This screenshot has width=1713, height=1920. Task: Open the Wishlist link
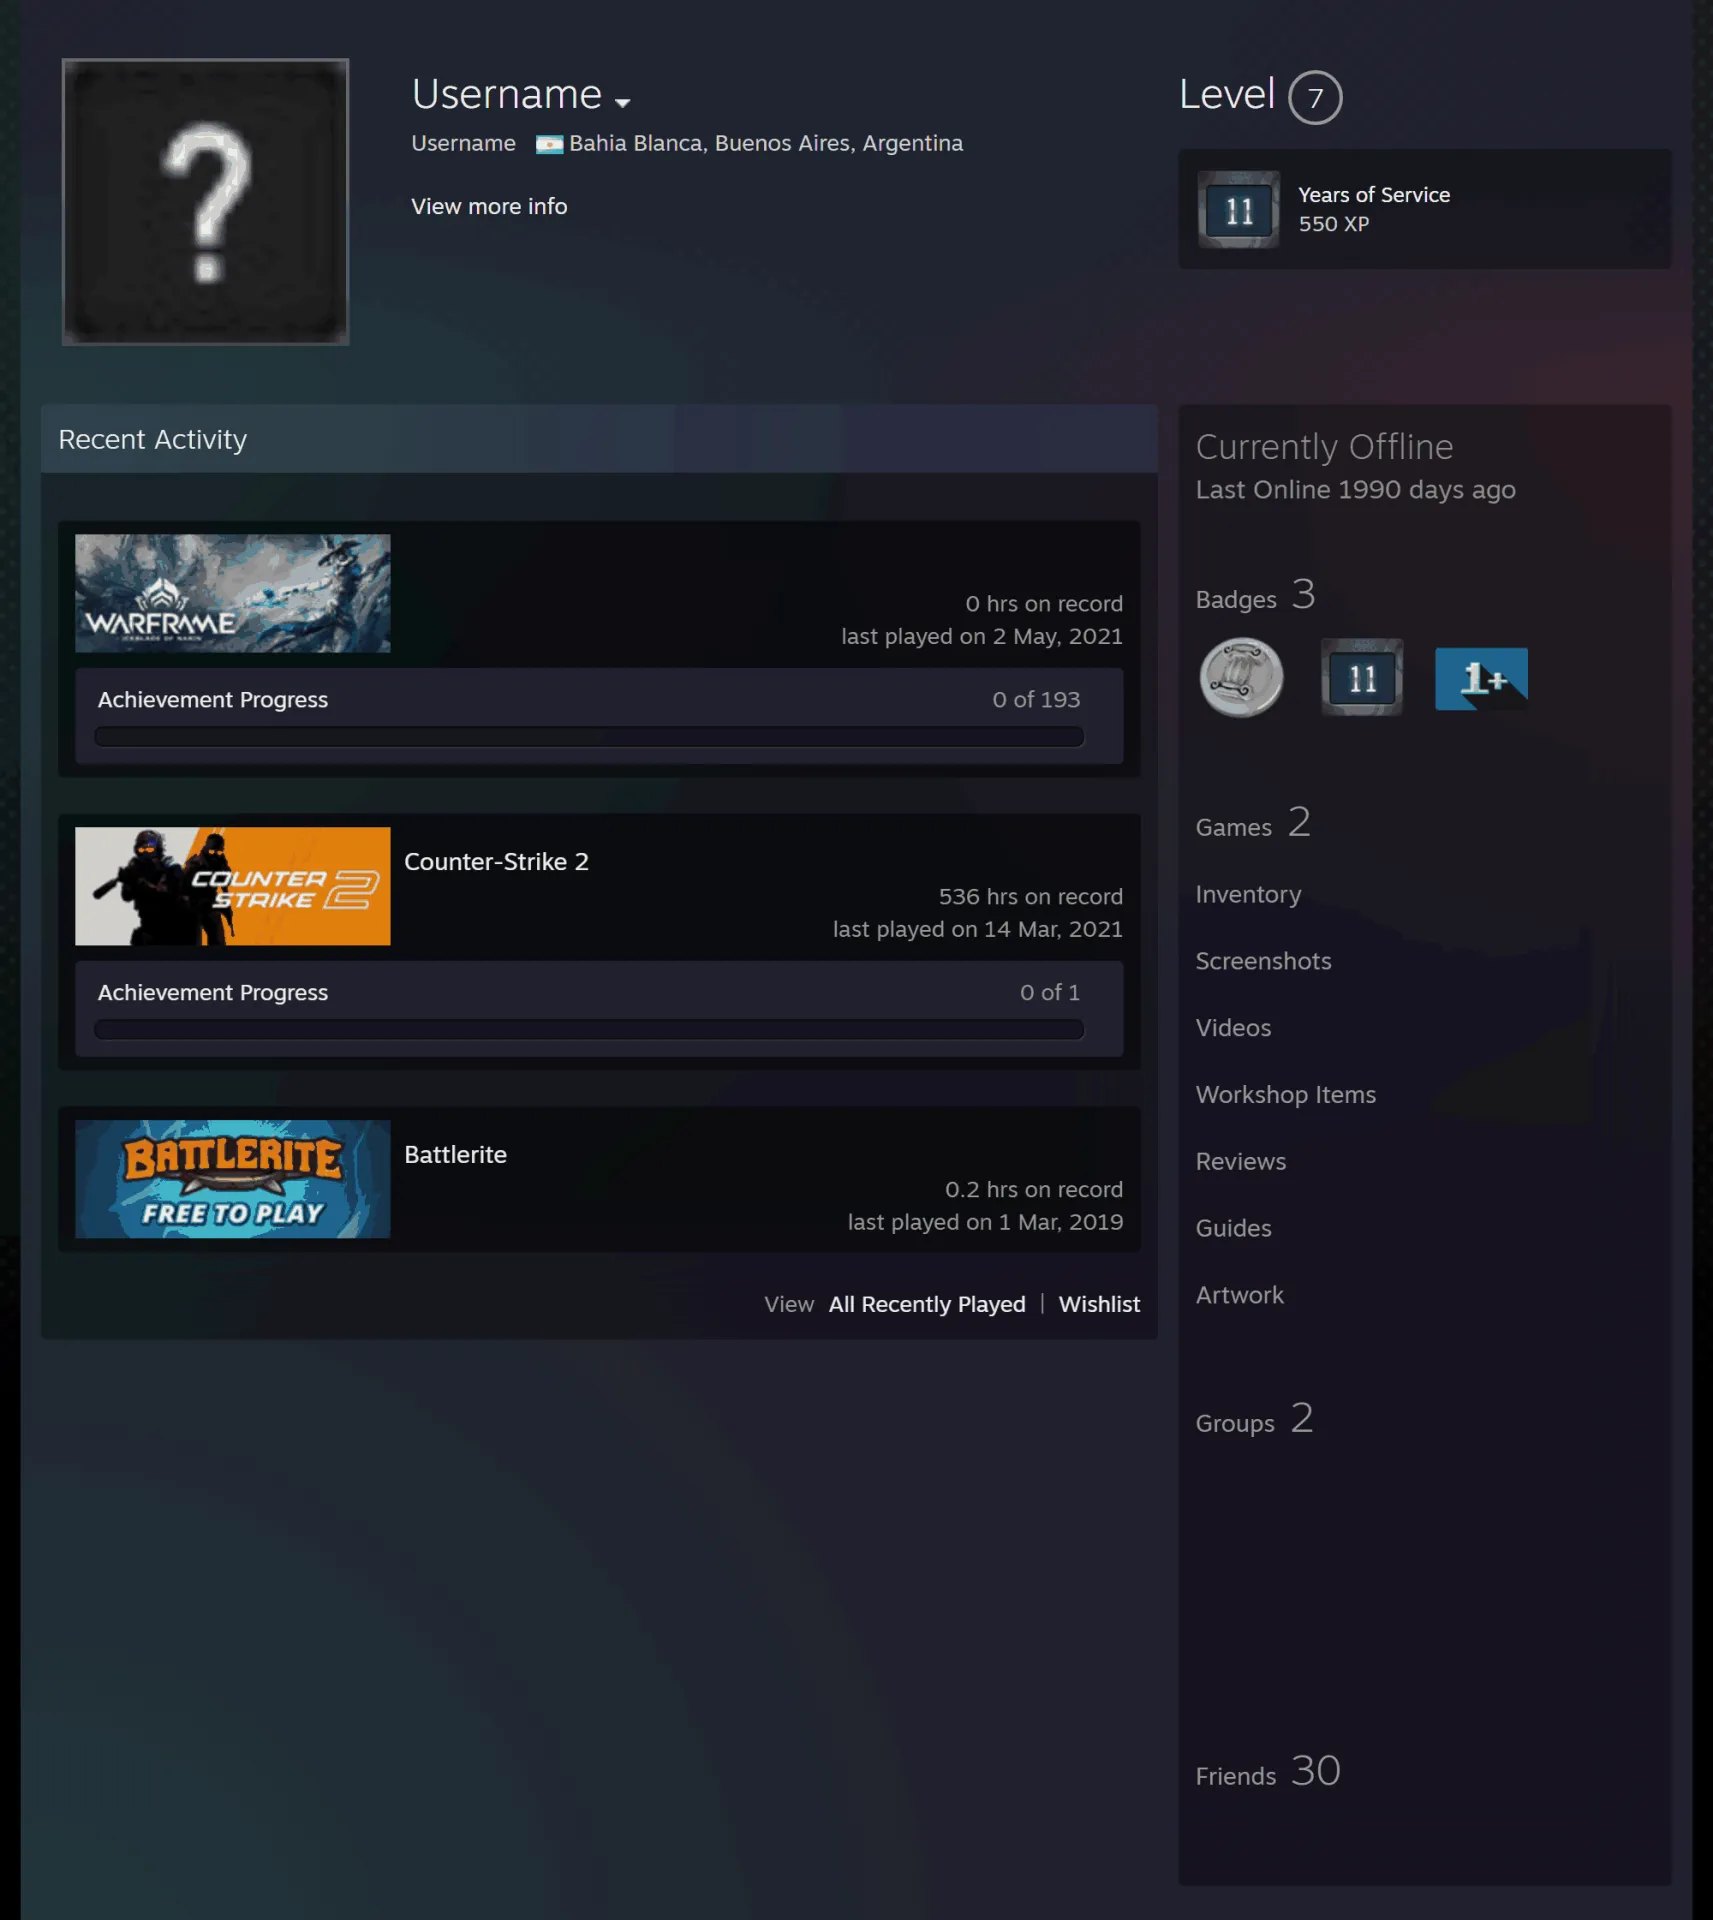pyautogui.click(x=1099, y=1304)
